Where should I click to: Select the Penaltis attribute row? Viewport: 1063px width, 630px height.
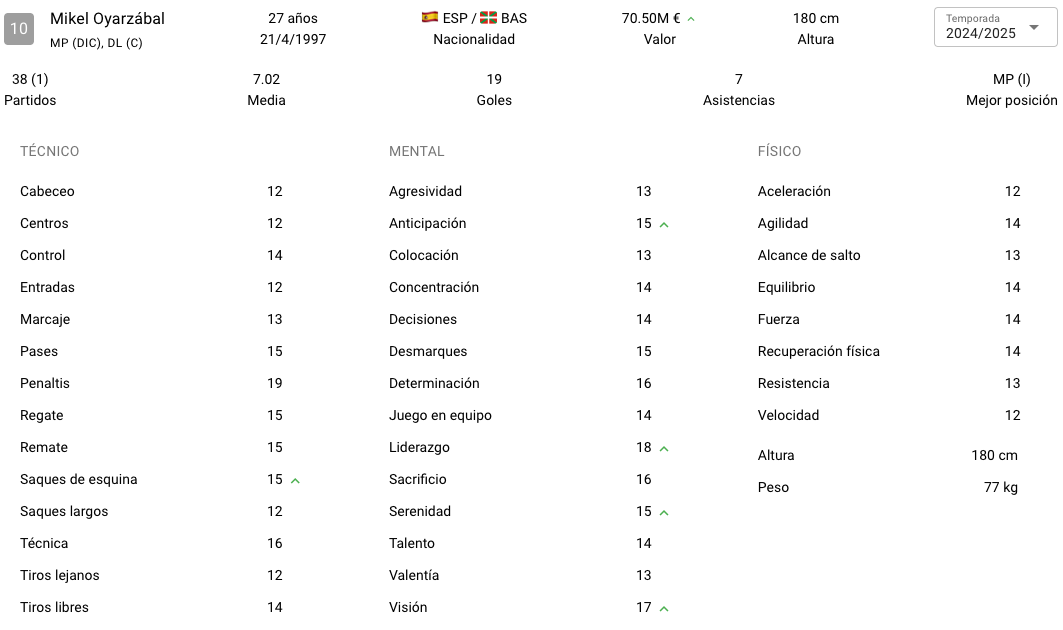(x=151, y=383)
